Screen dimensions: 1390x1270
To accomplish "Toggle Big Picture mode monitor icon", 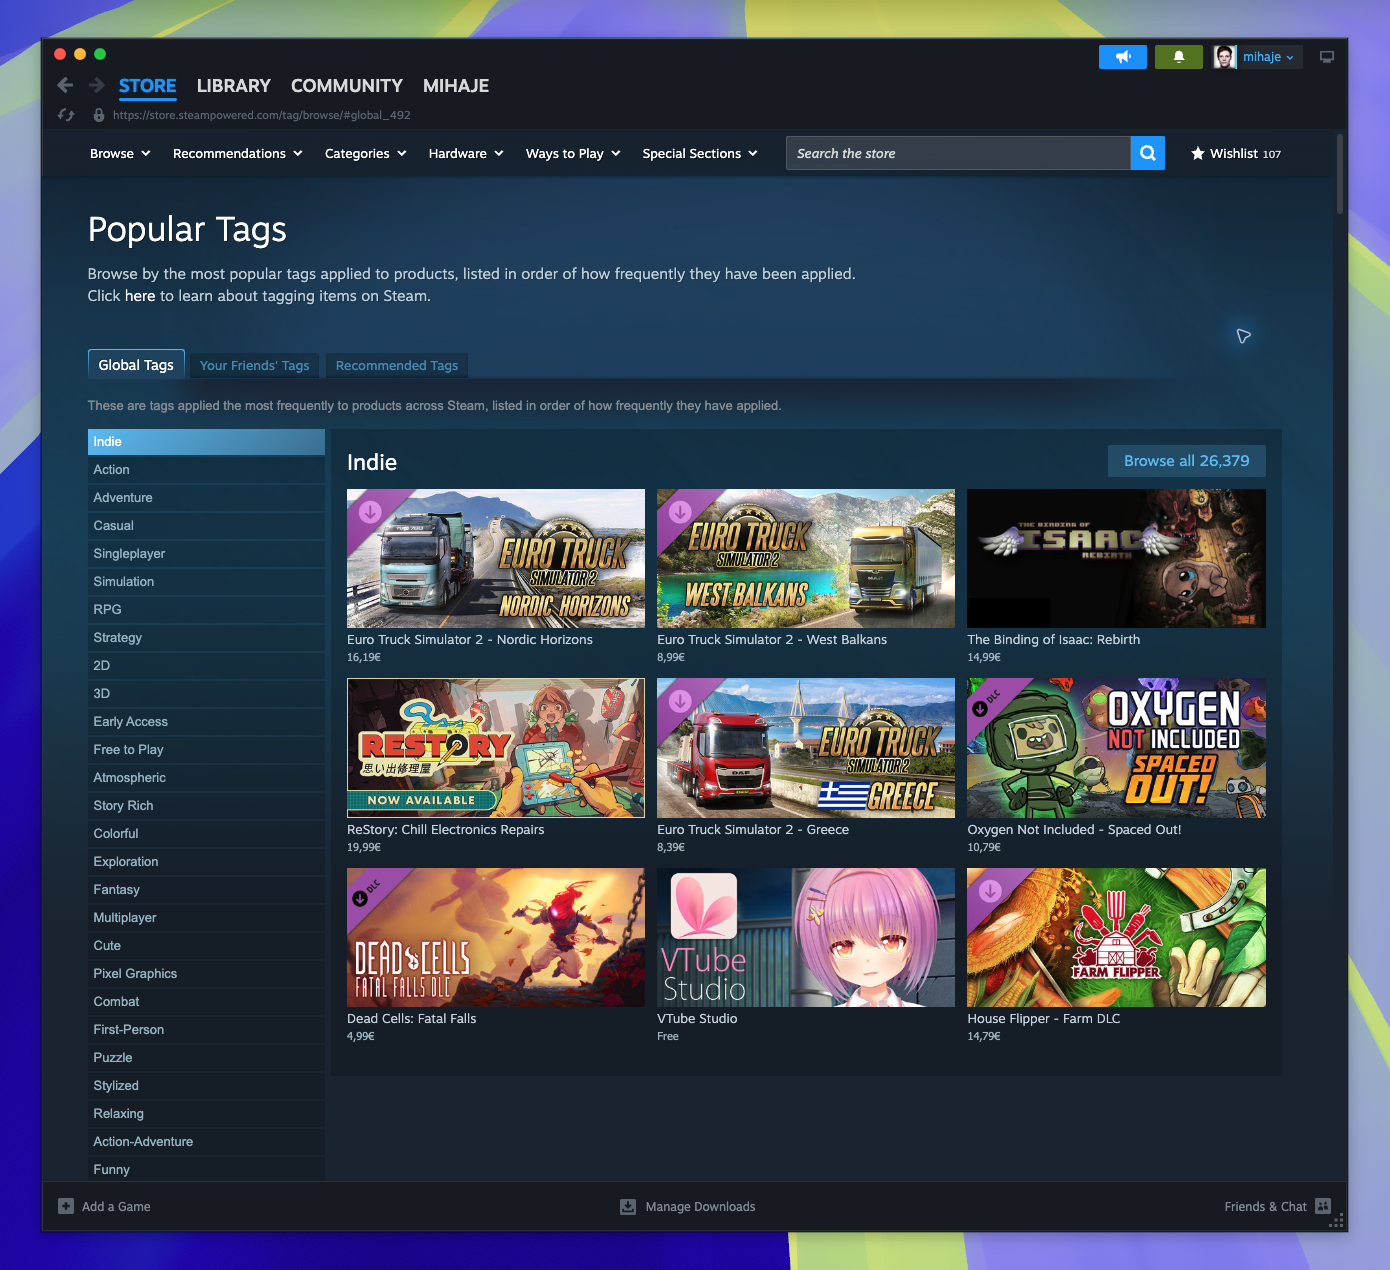I will 1327,57.
